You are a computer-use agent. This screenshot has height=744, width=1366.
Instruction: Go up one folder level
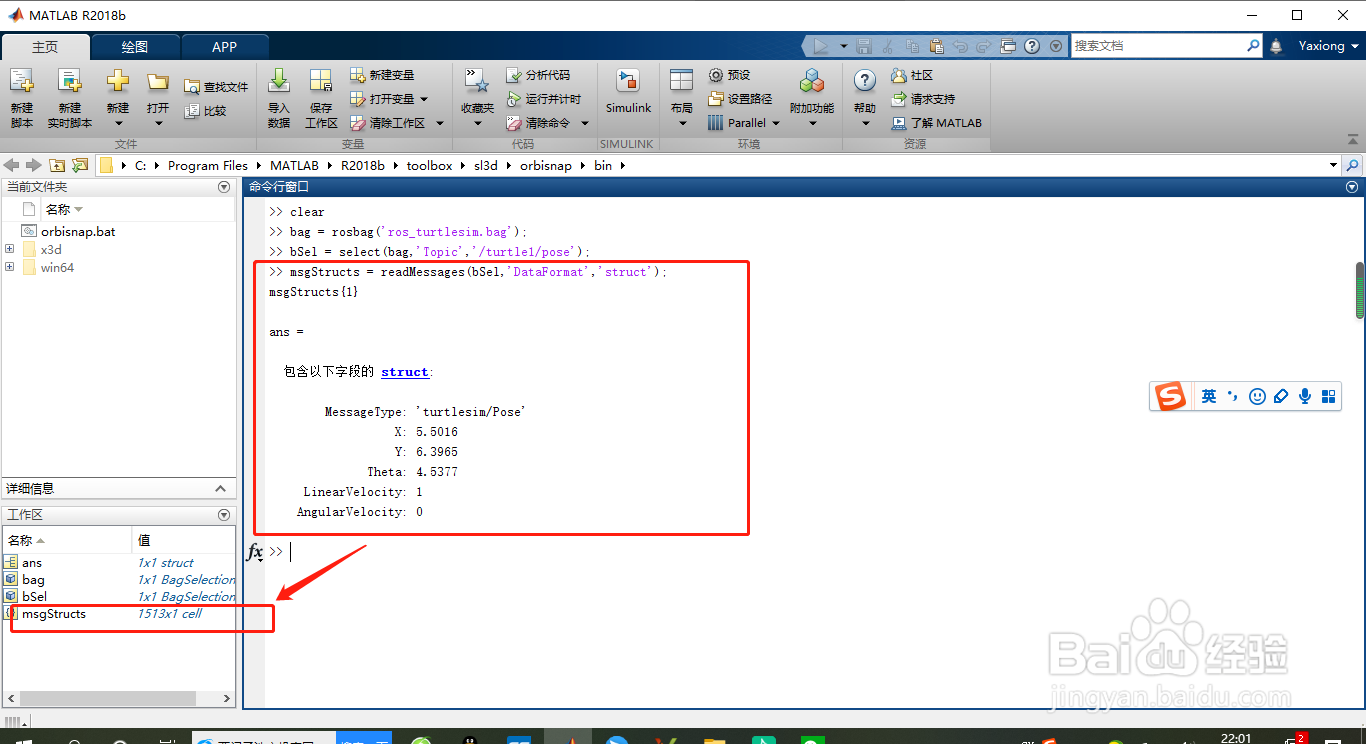(x=57, y=165)
